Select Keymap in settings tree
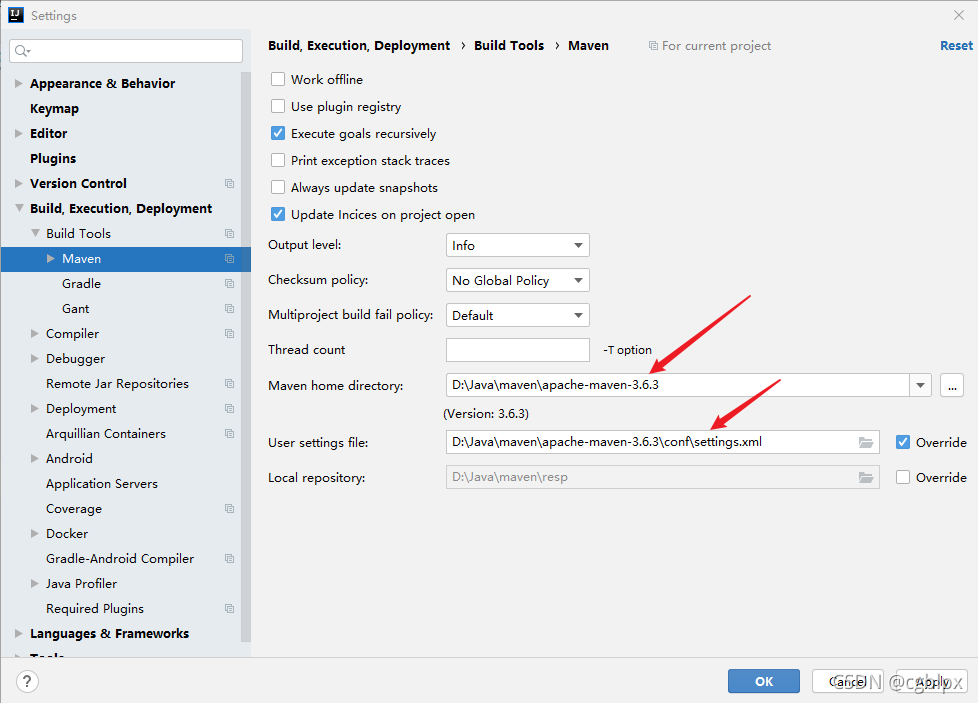 (x=54, y=109)
